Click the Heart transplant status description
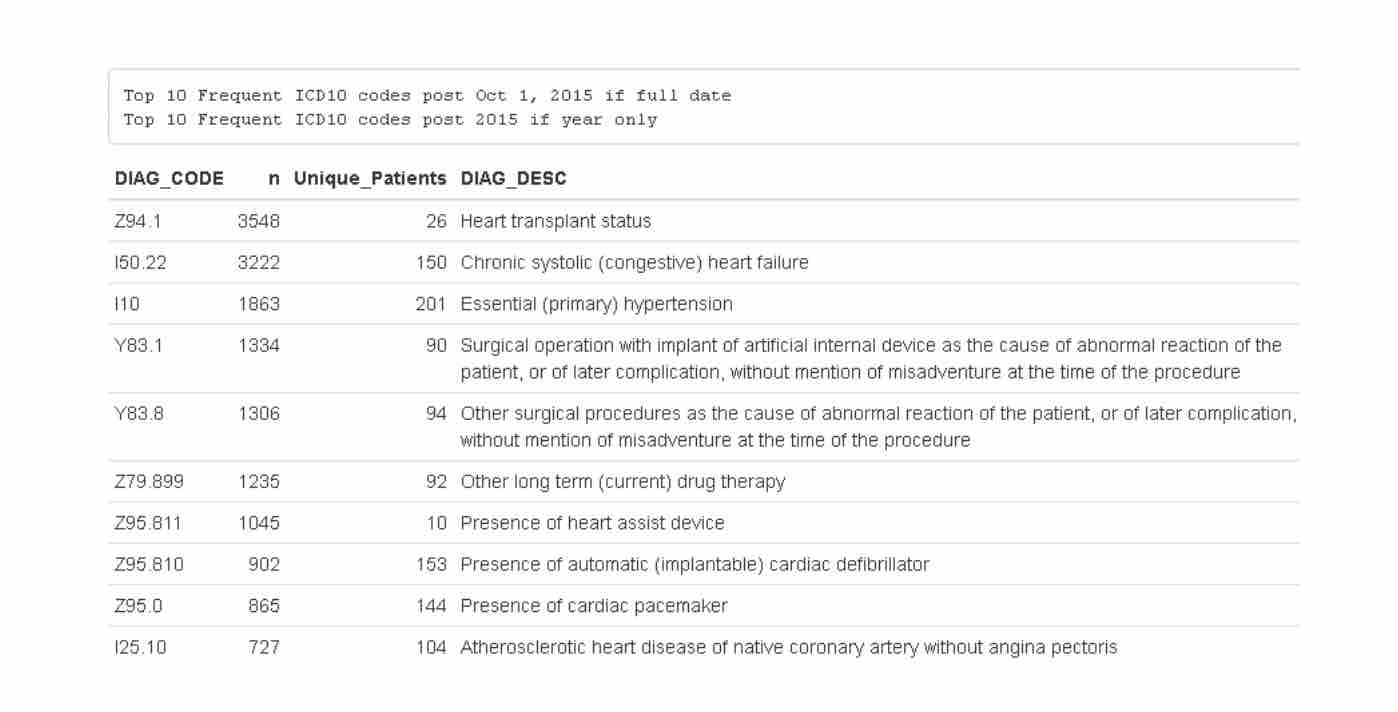The image size is (1398, 712). 555,221
